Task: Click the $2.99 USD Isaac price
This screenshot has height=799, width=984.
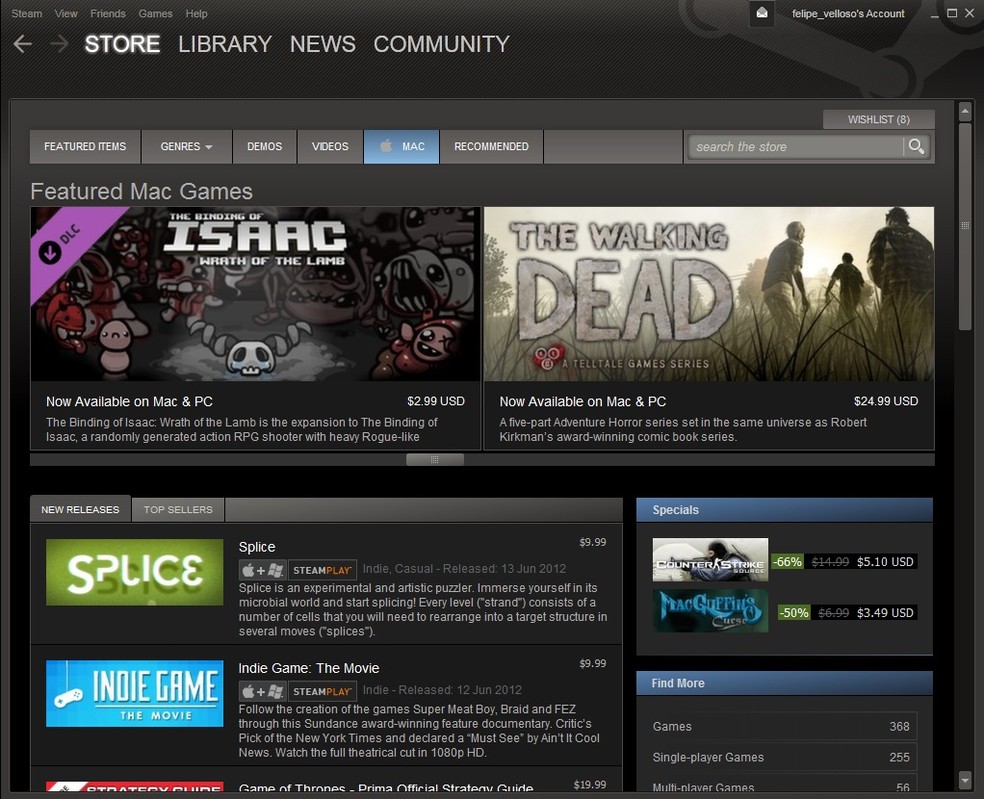Action: click(436, 401)
